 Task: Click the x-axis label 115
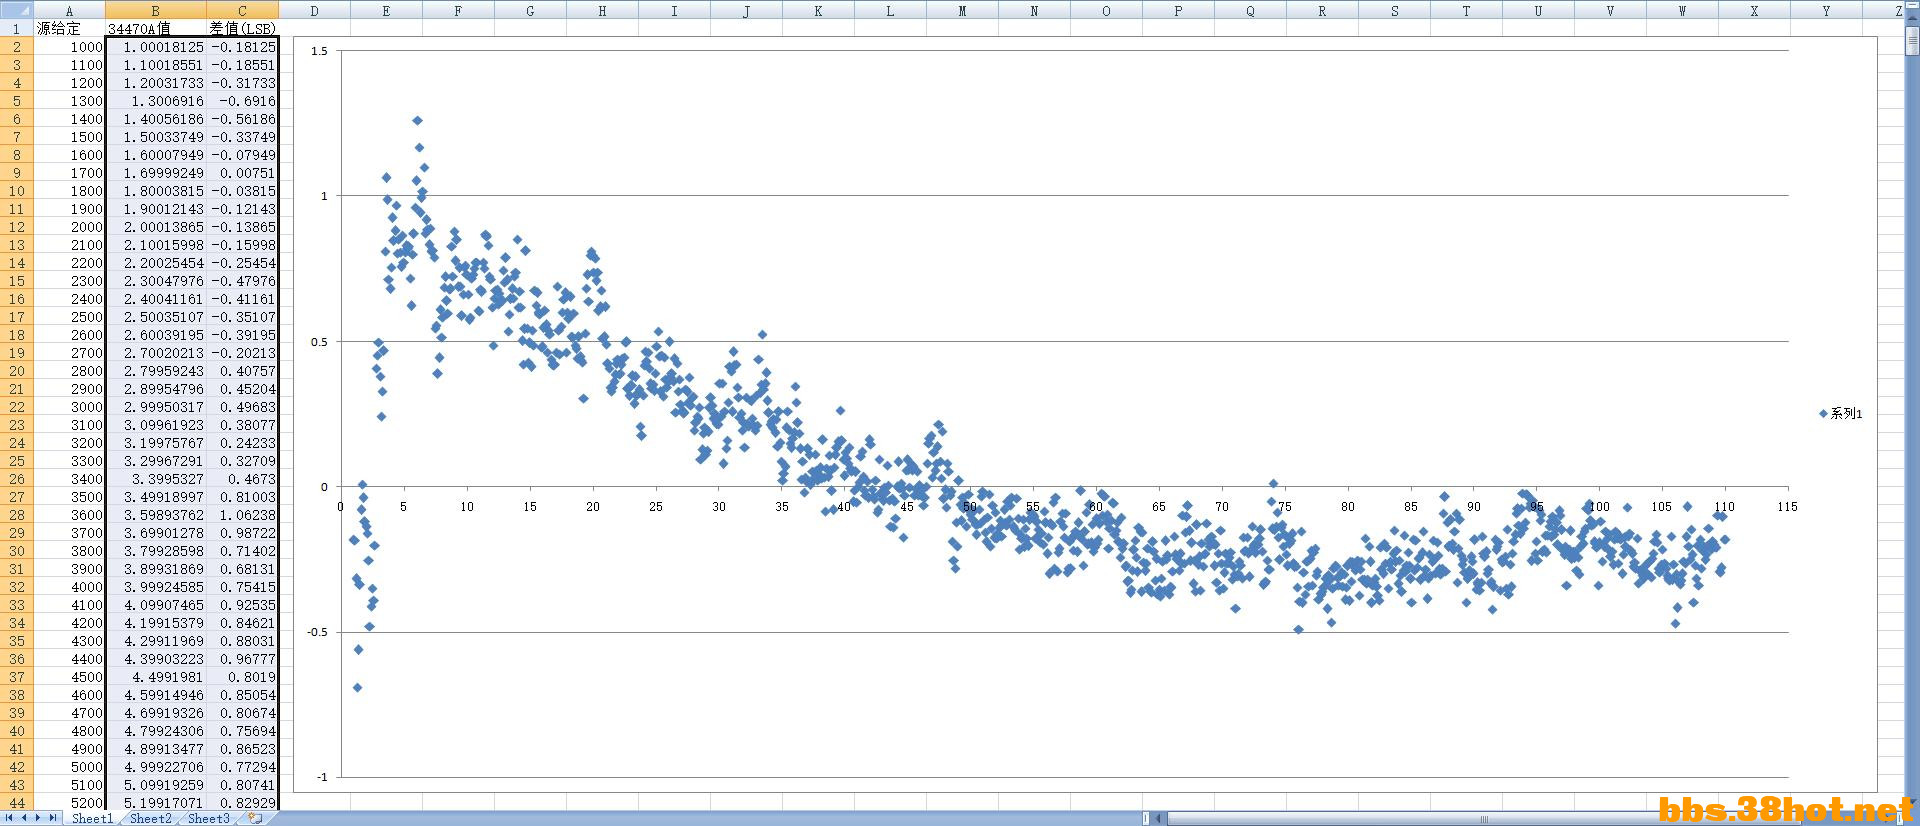point(1788,507)
